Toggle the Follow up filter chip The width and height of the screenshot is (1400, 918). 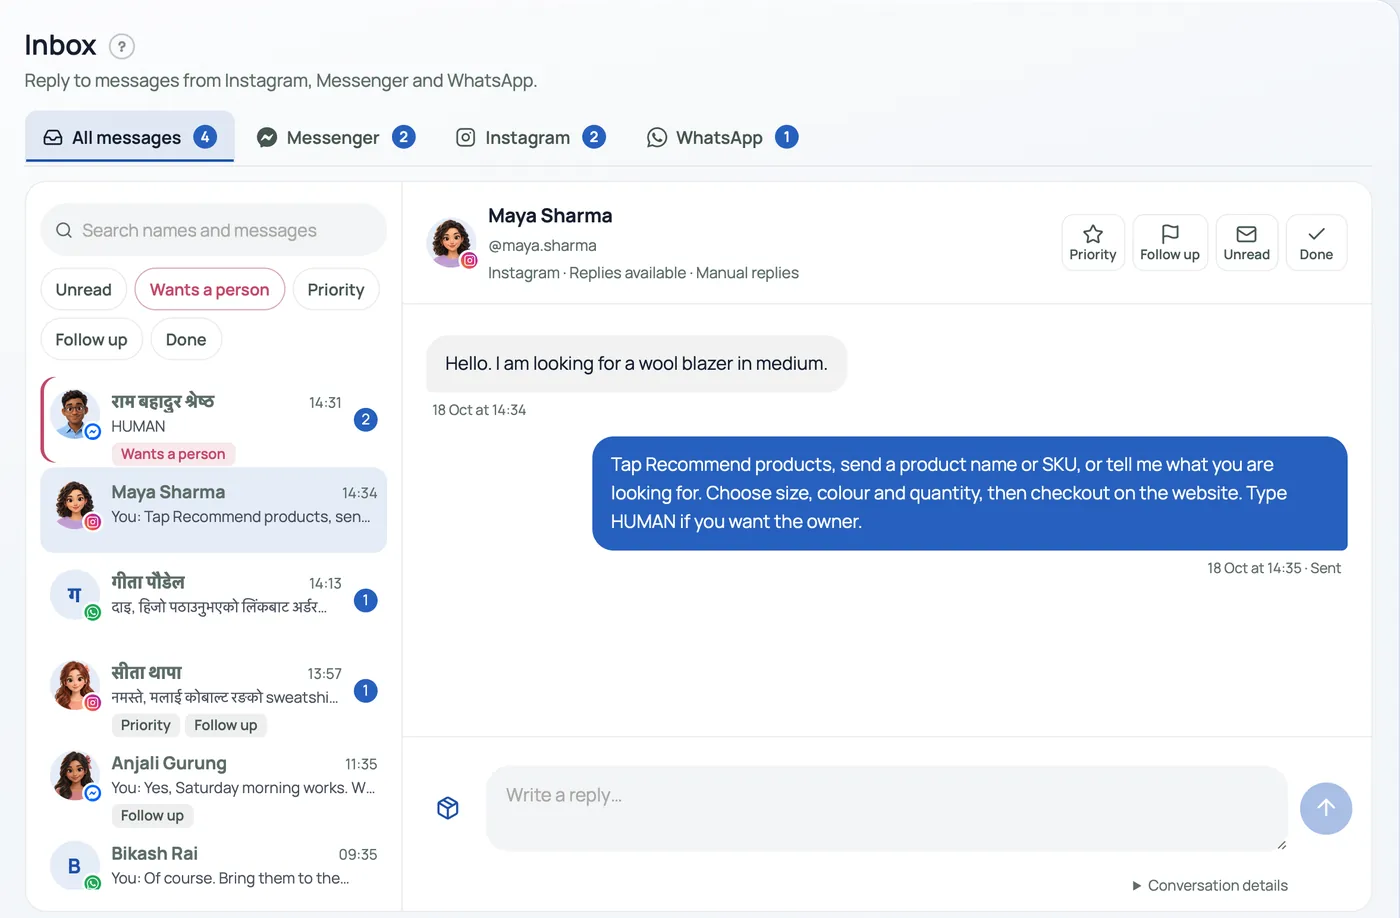tap(92, 339)
